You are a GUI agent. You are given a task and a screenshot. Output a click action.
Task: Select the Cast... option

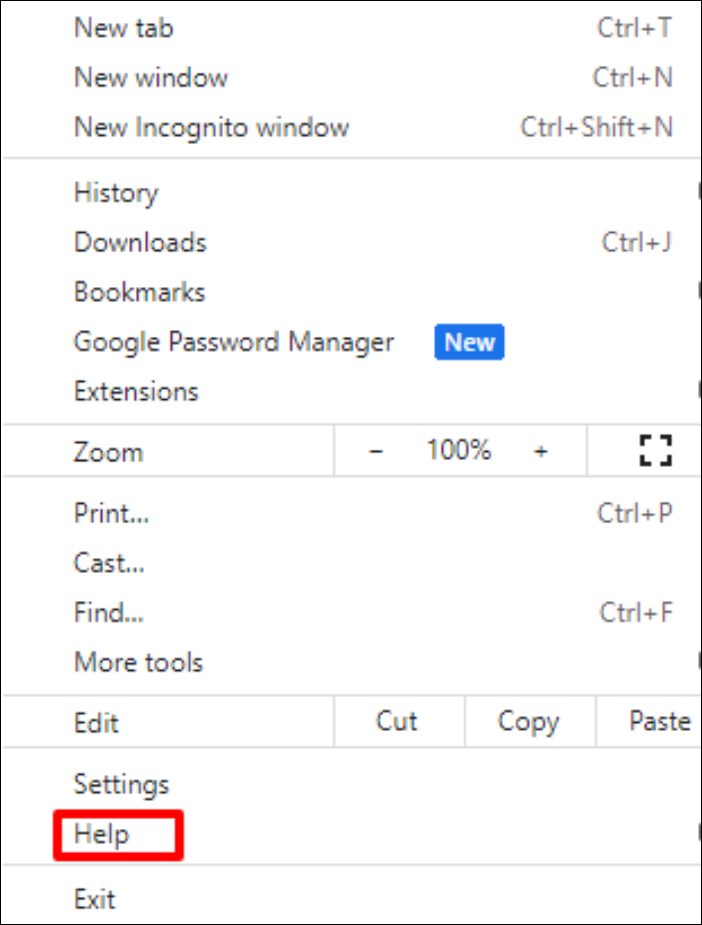(x=109, y=563)
